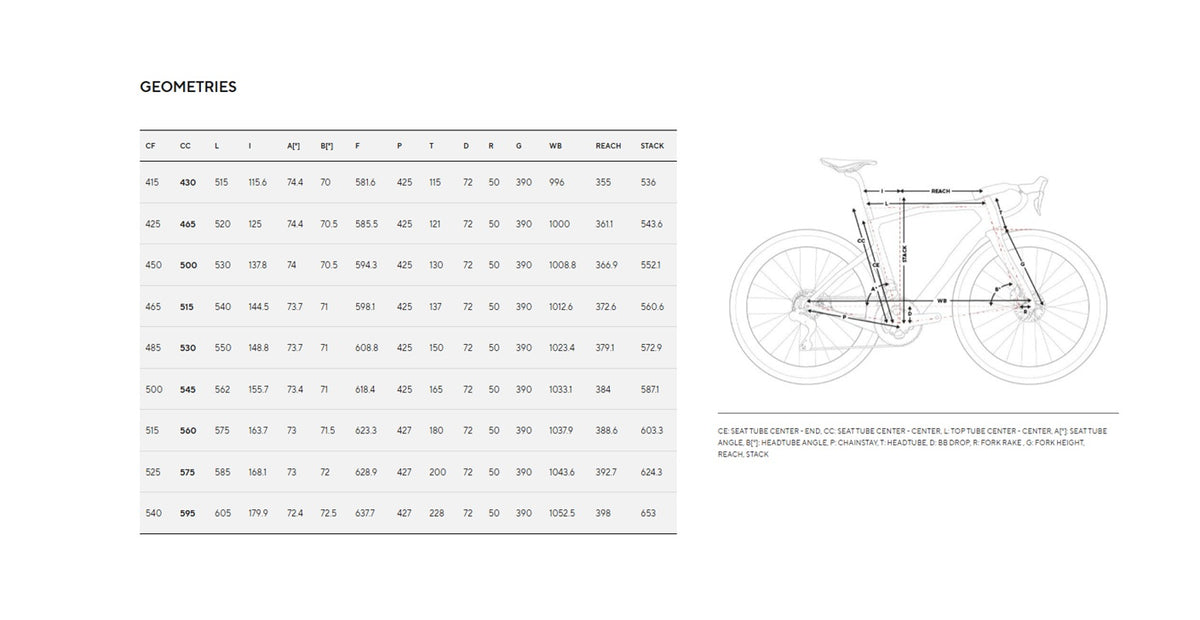Click the WB arrow label in diagram

point(942,300)
